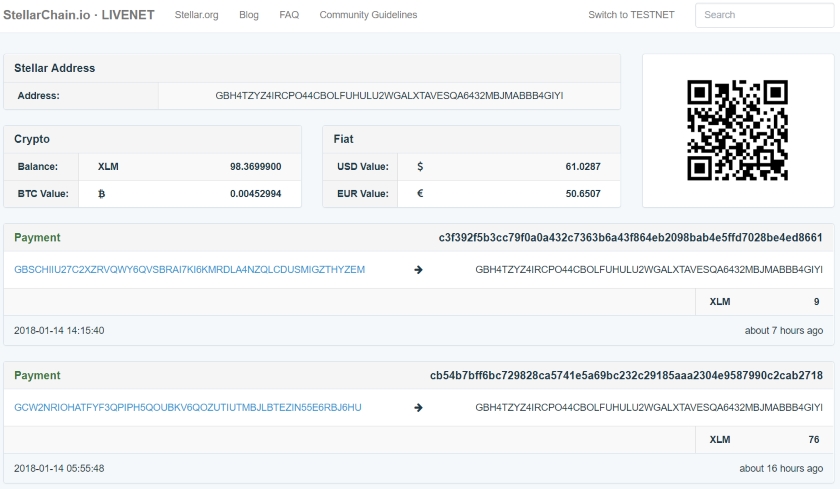This screenshot has width=840, height=489.
Task: Select USD value 61.0287
Action: tap(583, 167)
